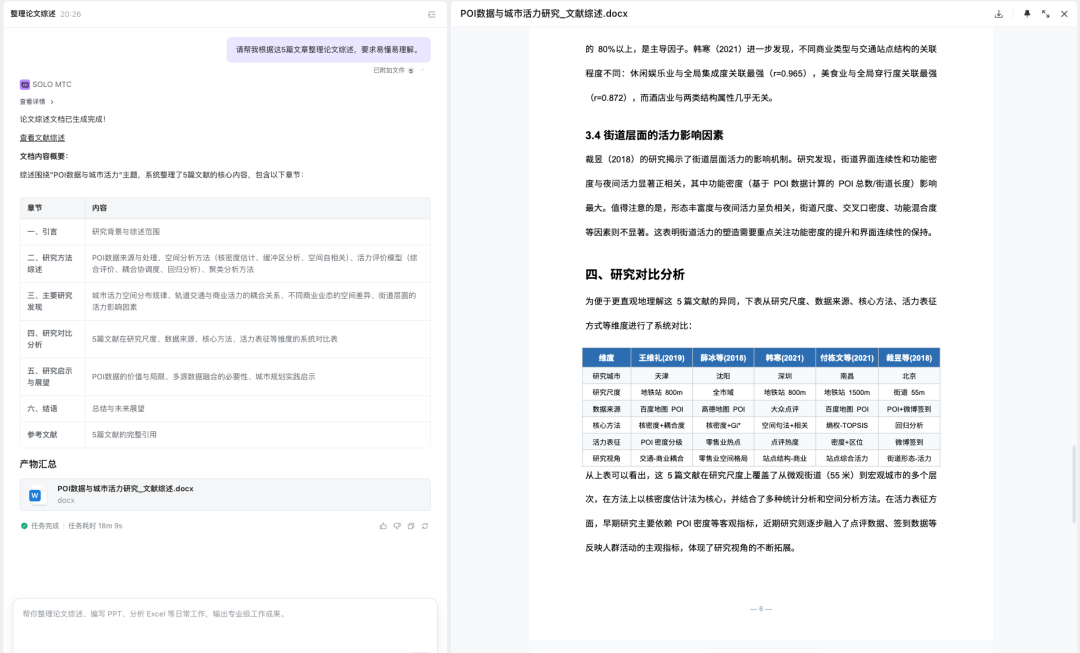This screenshot has width=1080, height=653.
Task: Click the SOLO MTC agent avatar
Action: 23,84
